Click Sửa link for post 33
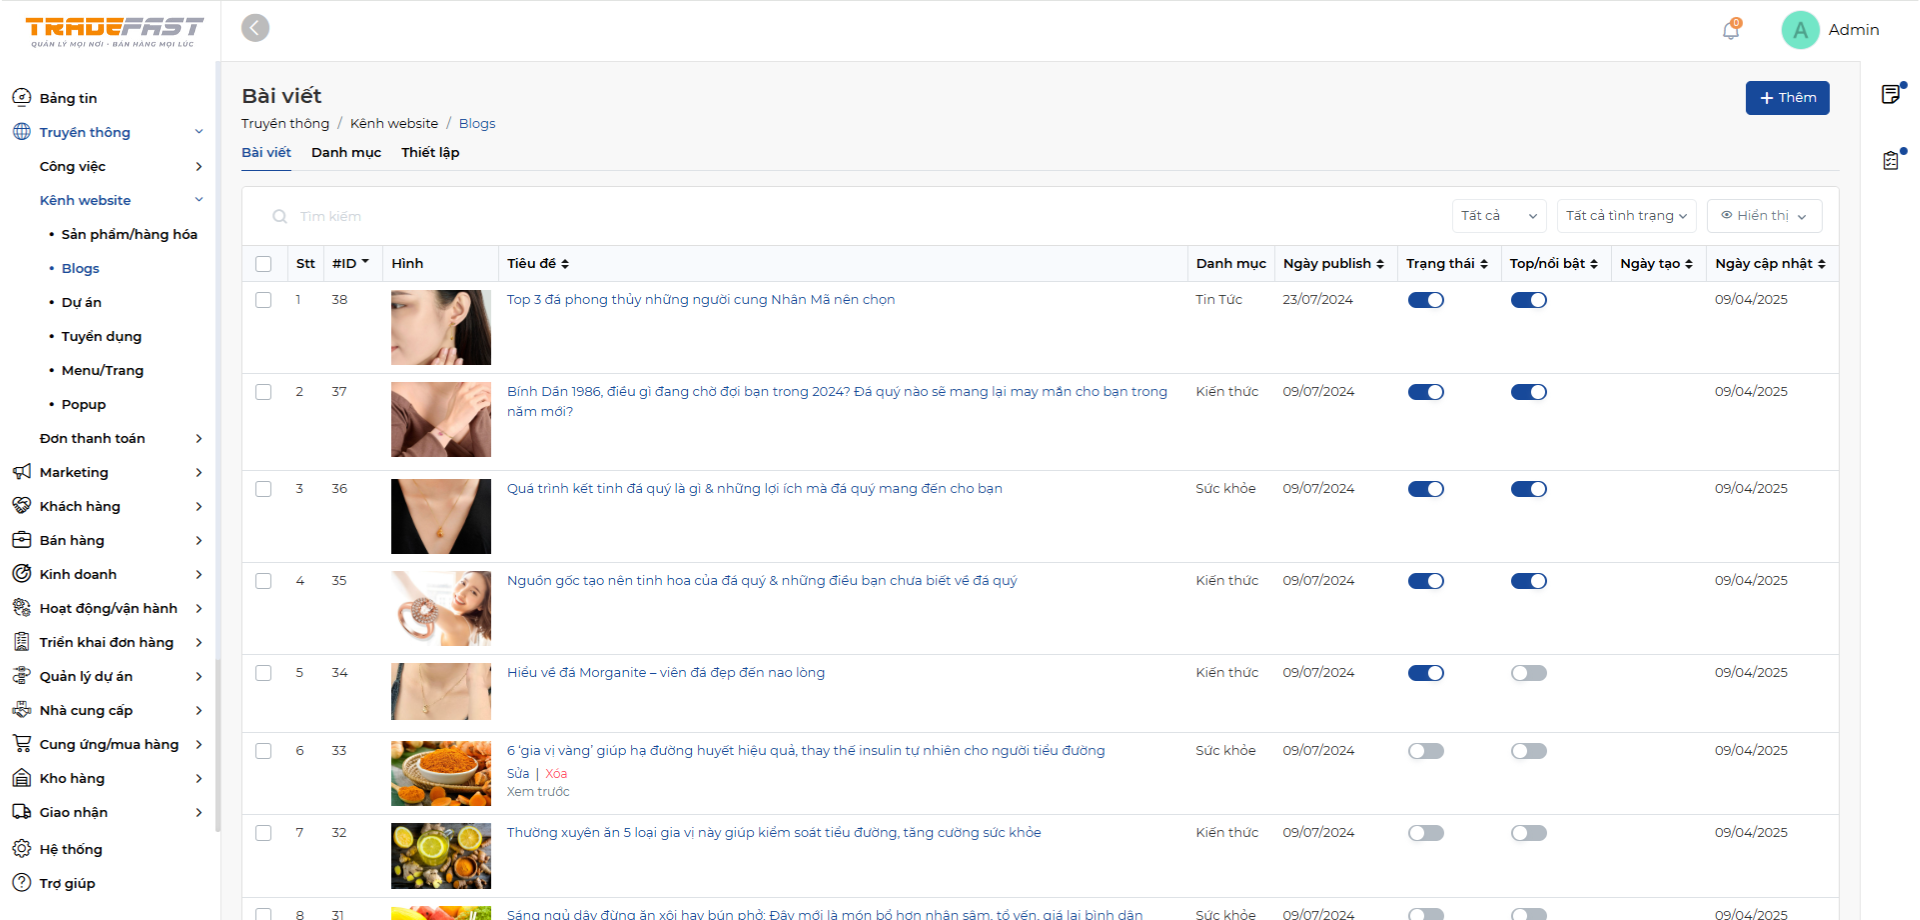 click(518, 774)
